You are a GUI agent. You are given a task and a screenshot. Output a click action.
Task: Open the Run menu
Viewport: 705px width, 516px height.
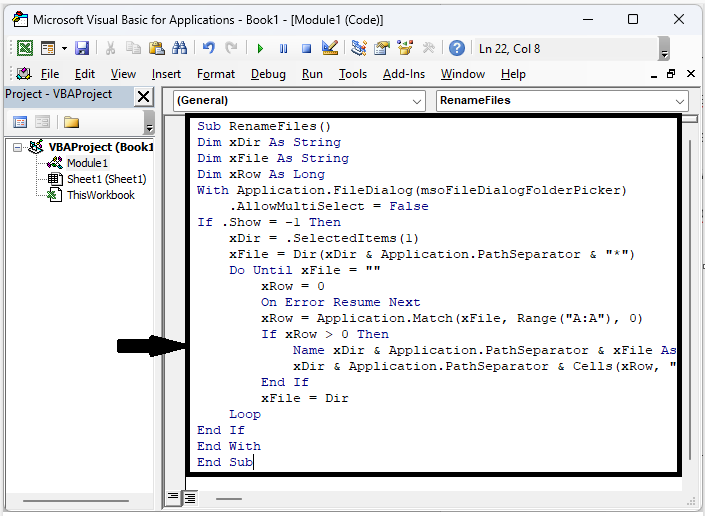click(312, 74)
